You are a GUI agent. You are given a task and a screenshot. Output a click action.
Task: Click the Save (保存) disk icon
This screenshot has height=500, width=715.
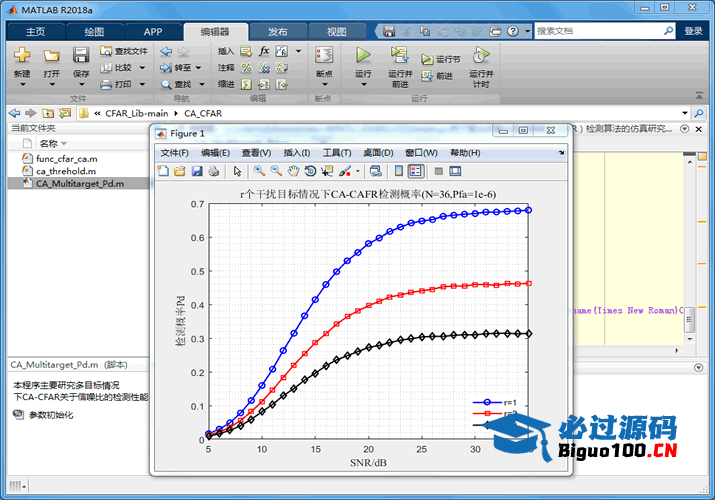click(x=81, y=56)
